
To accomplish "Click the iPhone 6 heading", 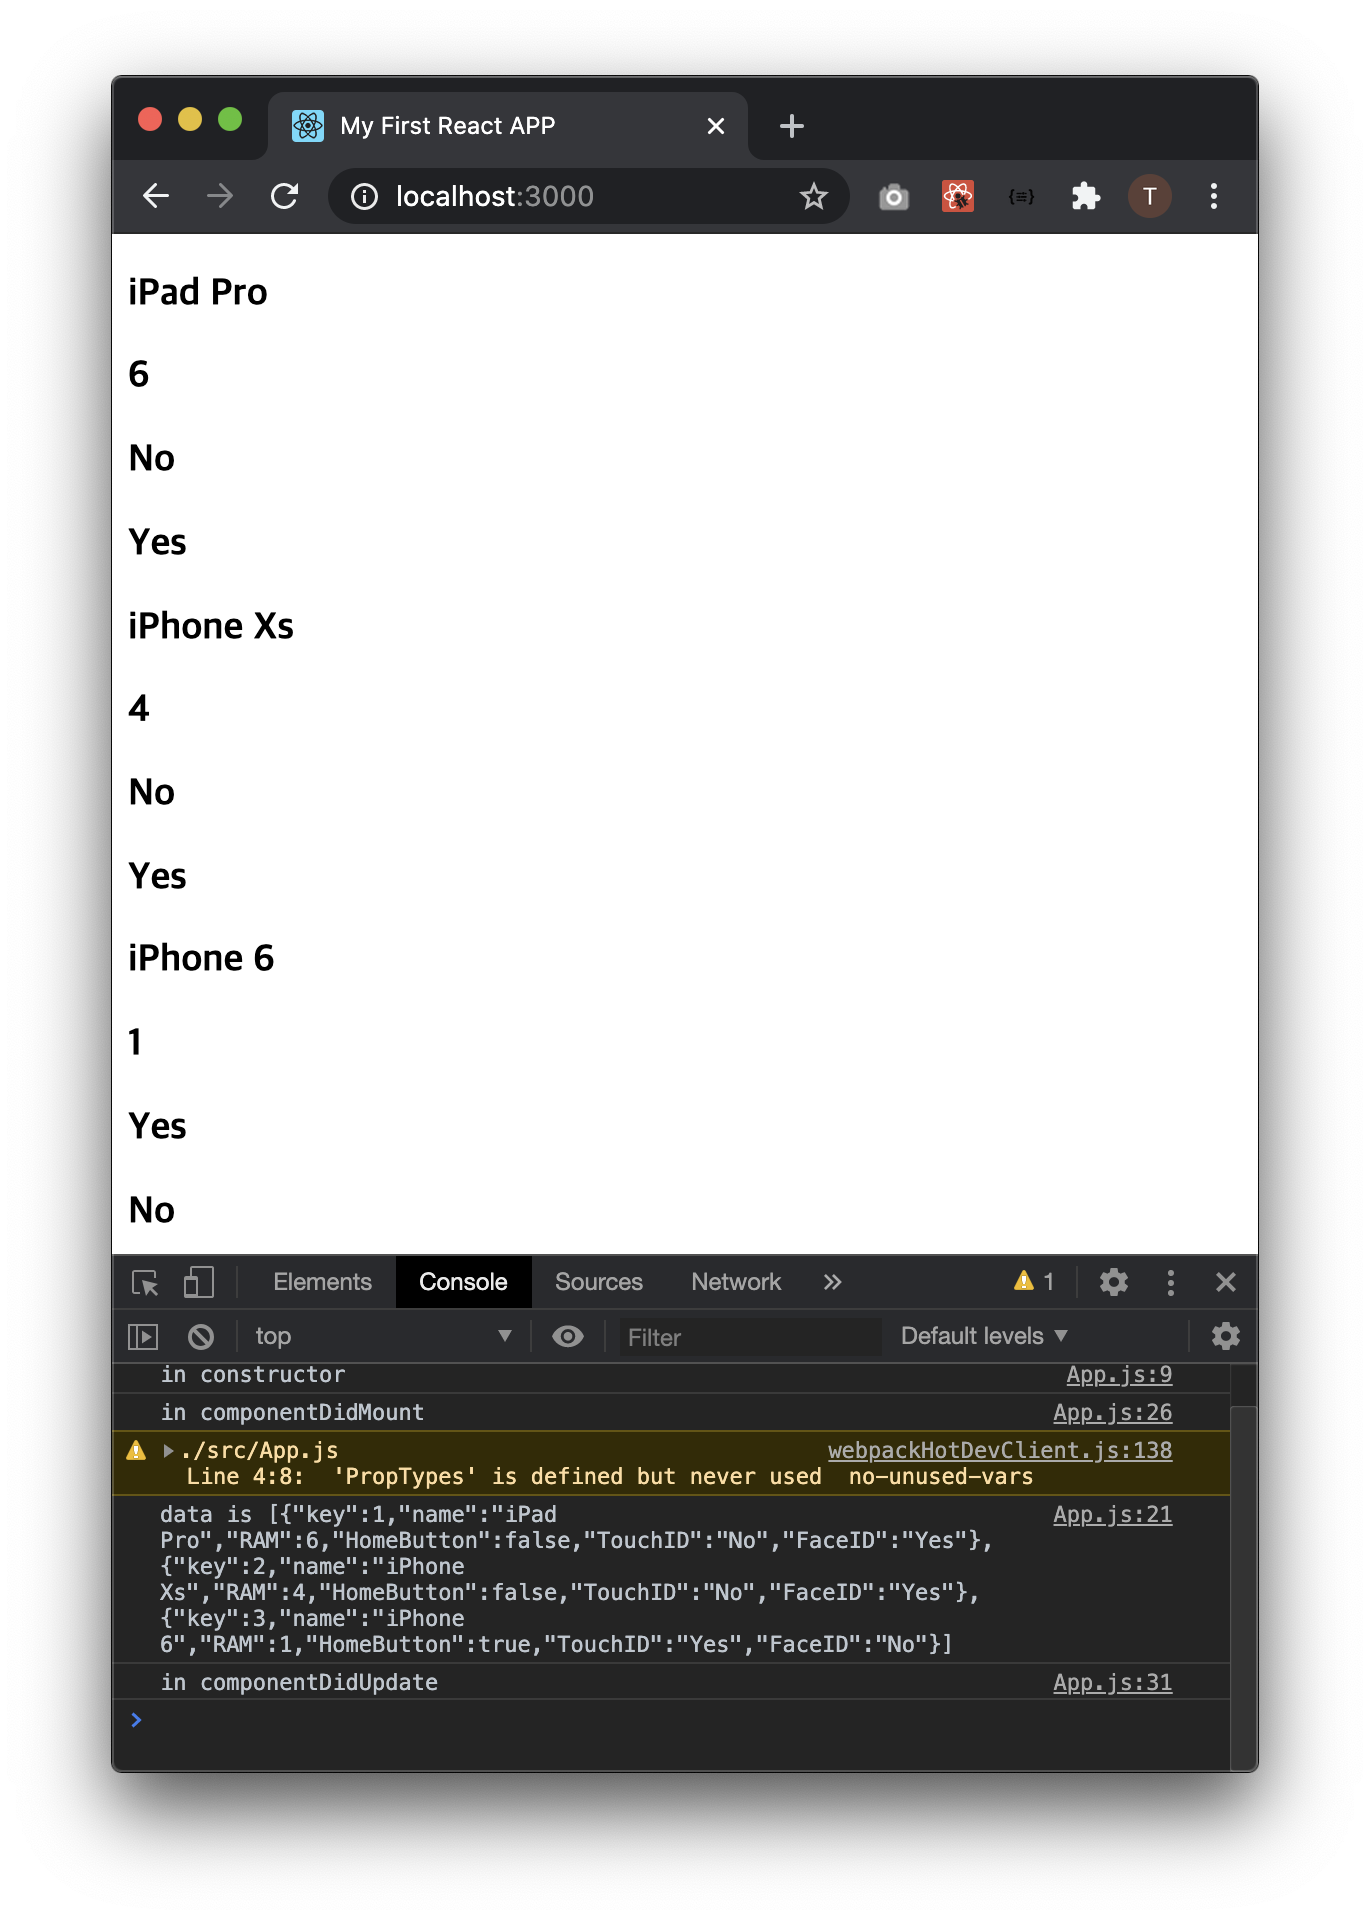I will coord(201,958).
